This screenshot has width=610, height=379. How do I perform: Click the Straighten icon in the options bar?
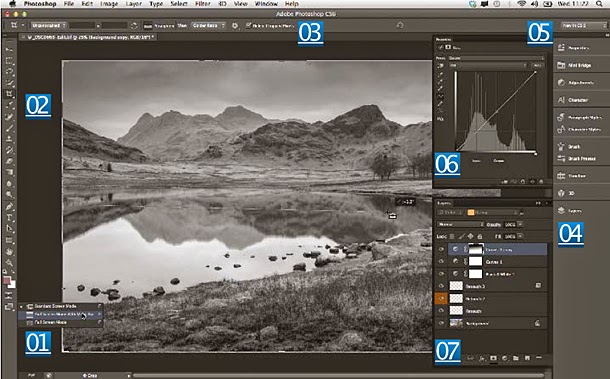click(x=148, y=26)
